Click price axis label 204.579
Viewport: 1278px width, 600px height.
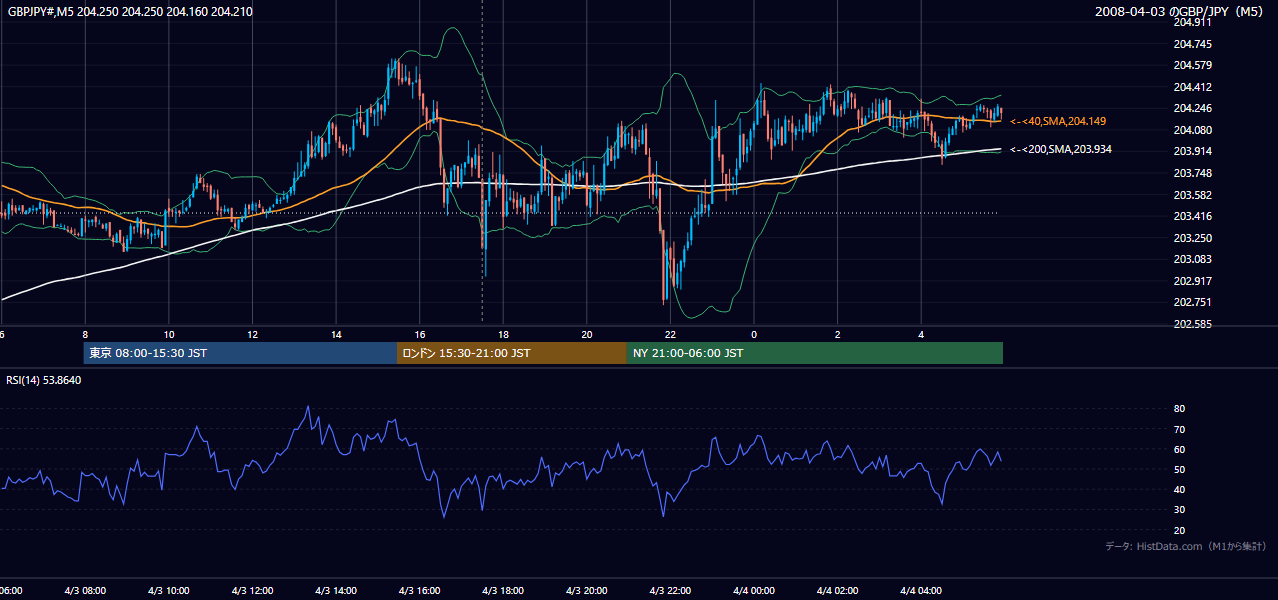pos(1192,65)
